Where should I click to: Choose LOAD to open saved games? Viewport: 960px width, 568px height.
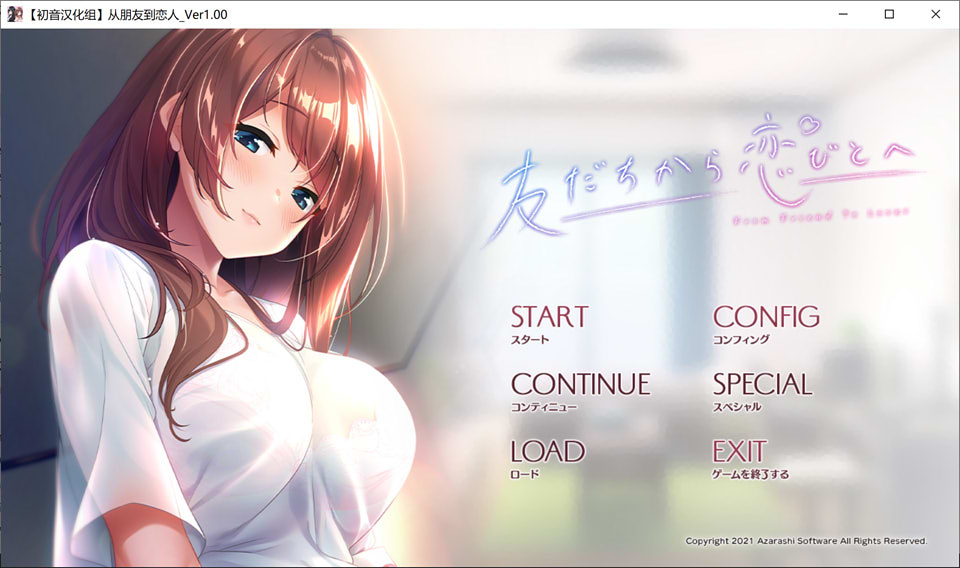click(x=547, y=451)
